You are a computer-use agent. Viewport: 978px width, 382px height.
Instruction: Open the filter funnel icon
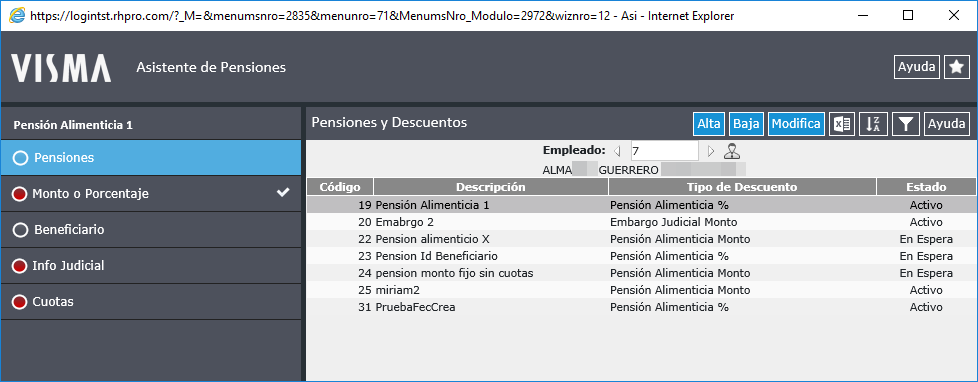click(906, 124)
